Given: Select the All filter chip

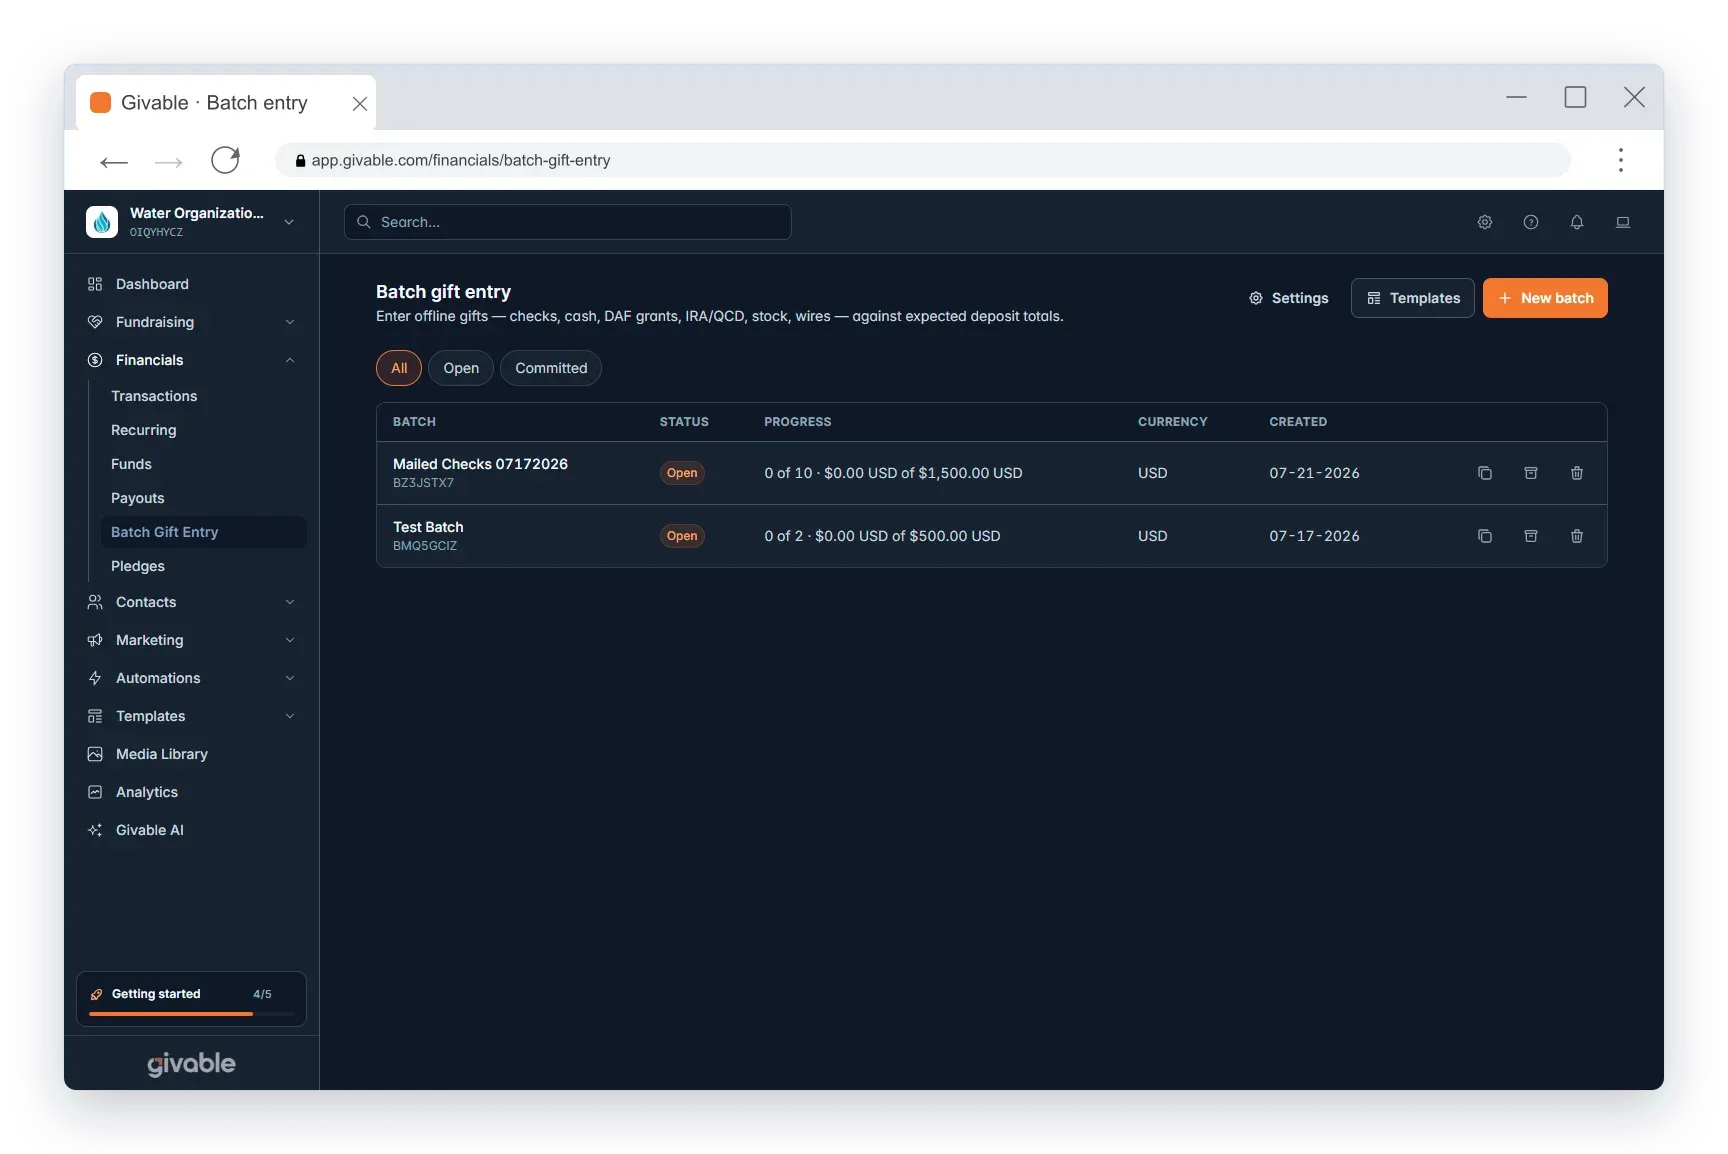Looking at the screenshot, I should click(x=399, y=368).
